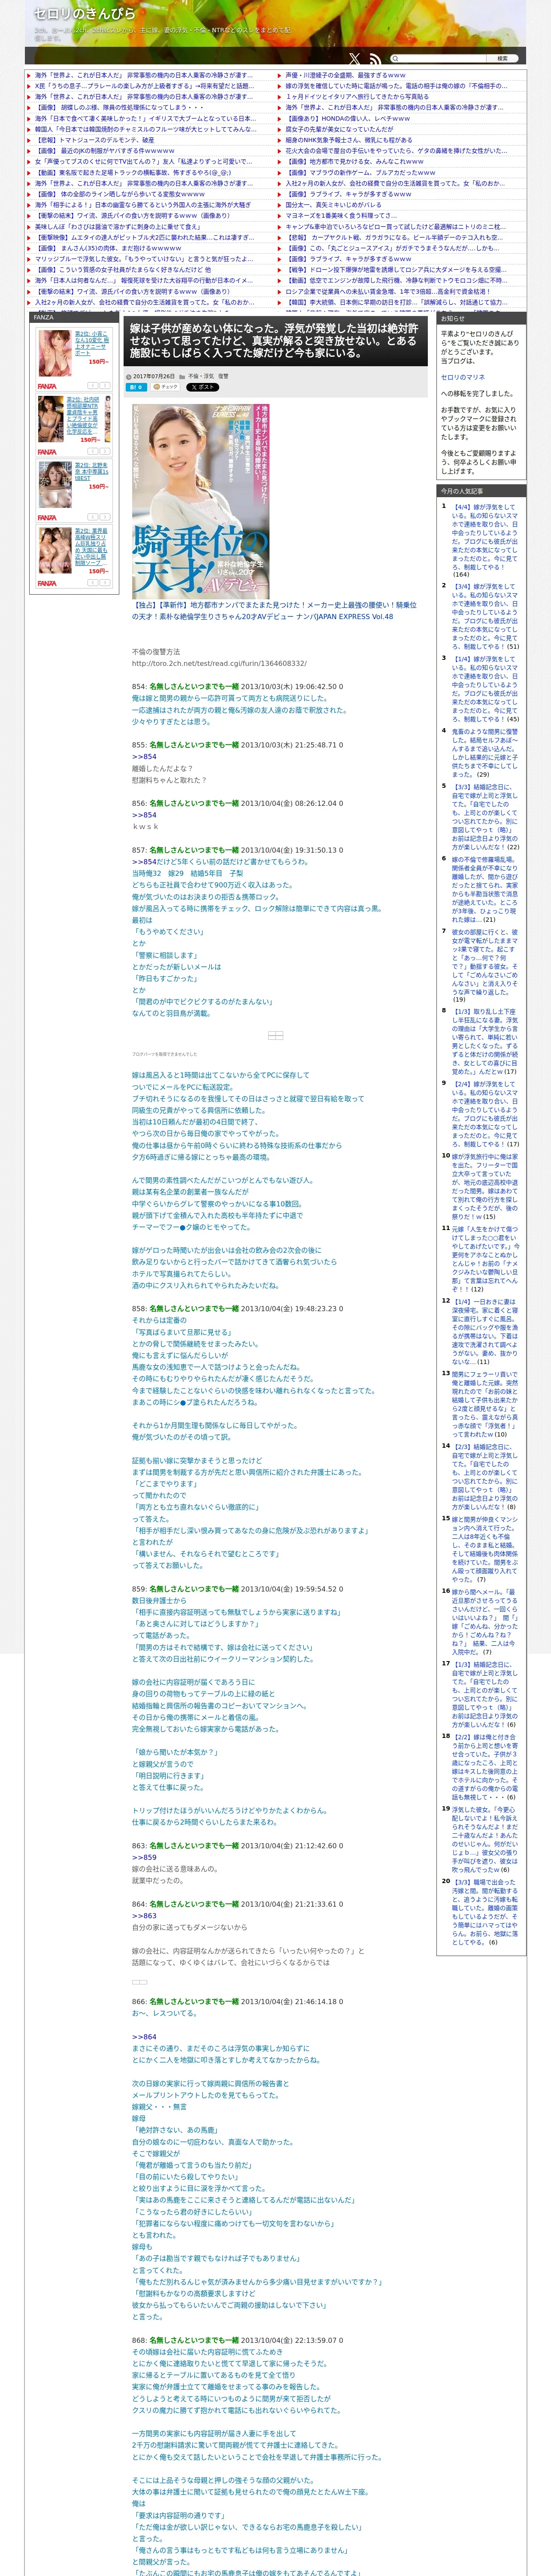551x2576 pixels.
Task: Open the fourth FANZA ad thumbnail
Action: (54, 551)
